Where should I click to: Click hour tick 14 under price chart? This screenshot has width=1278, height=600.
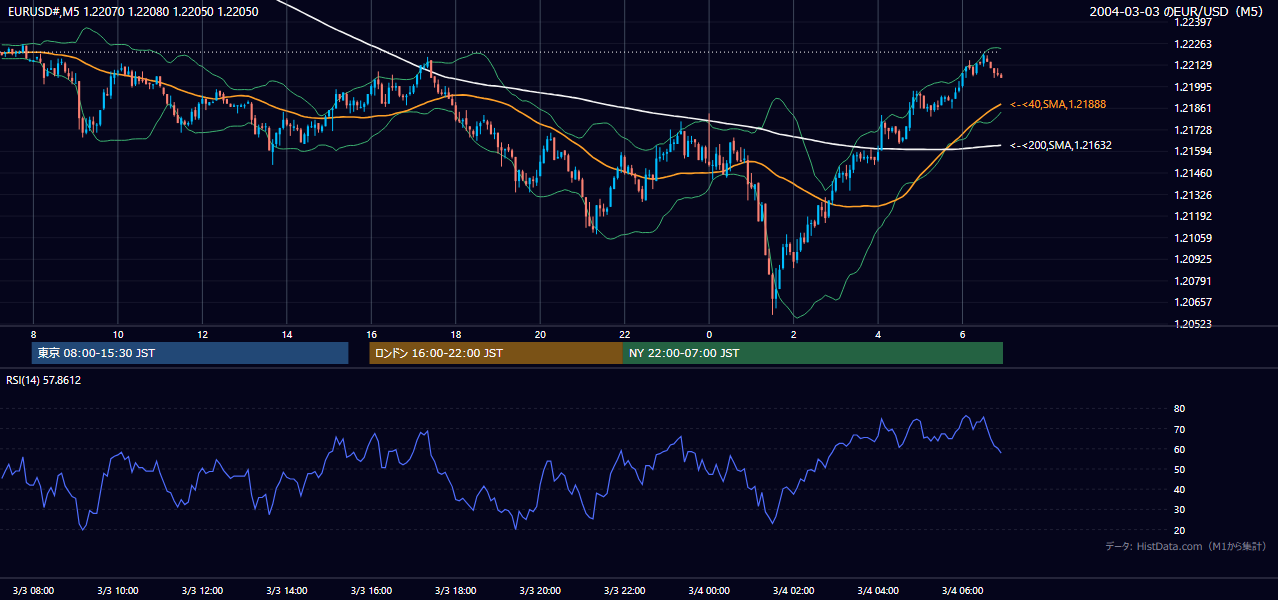click(x=287, y=334)
